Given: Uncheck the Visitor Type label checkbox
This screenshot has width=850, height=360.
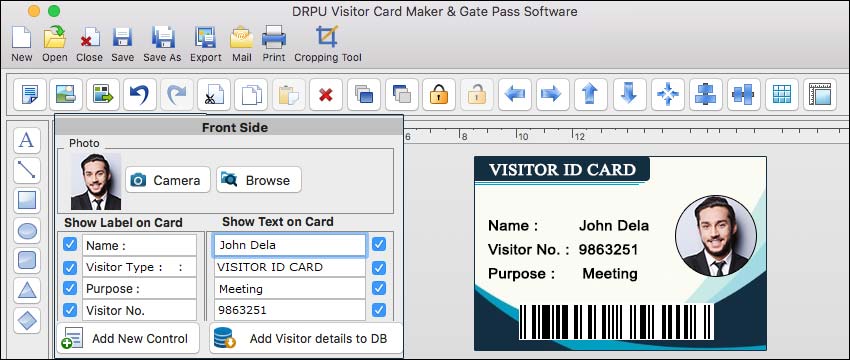Looking at the screenshot, I should [x=70, y=267].
